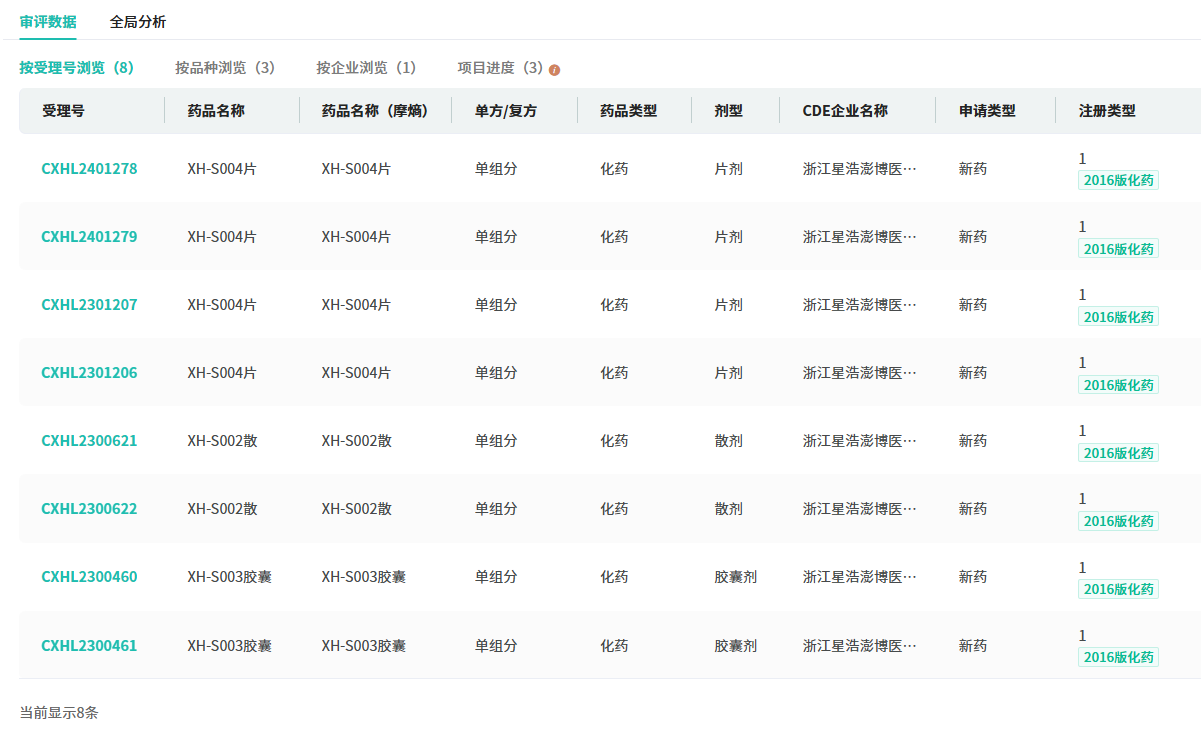Screen dimensions: 1201x733
Task: Click truncated company name in CXHL2300461 row
Action: [859, 646]
